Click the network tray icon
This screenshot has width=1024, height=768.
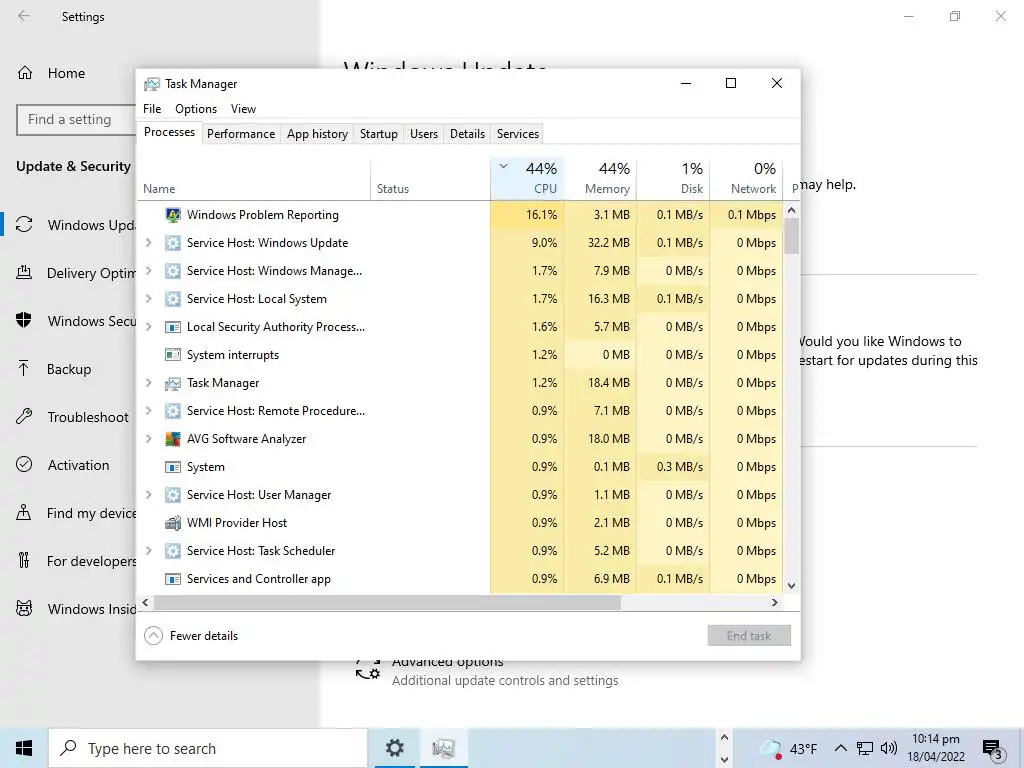pyautogui.click(x=865, y=748)
